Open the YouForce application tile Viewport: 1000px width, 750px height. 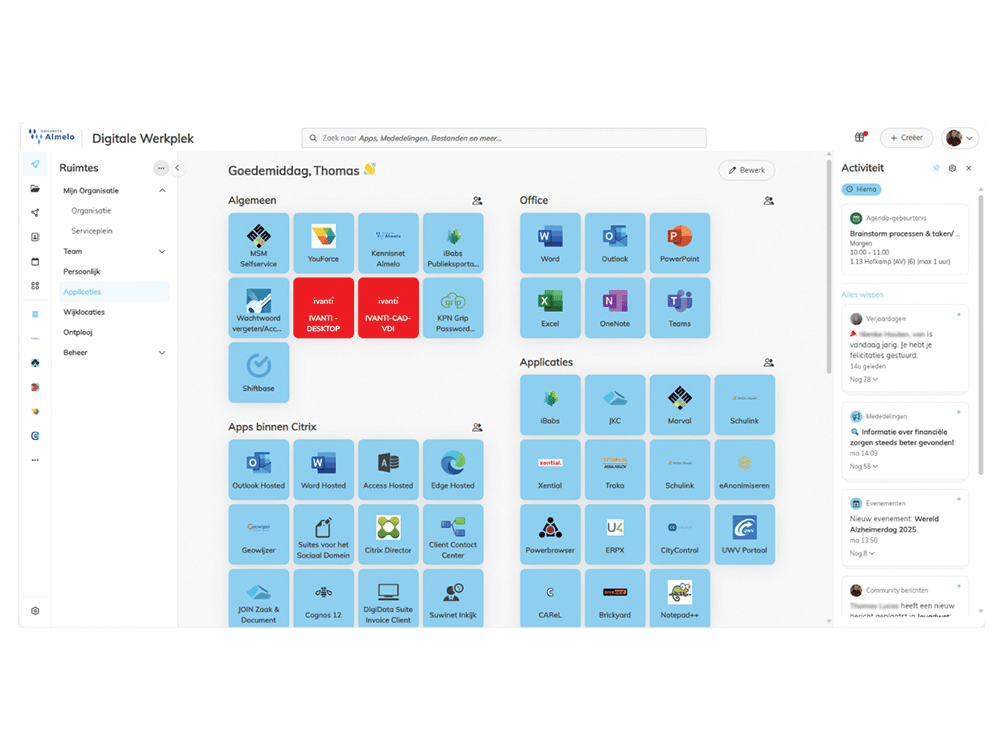click(323, 243)
